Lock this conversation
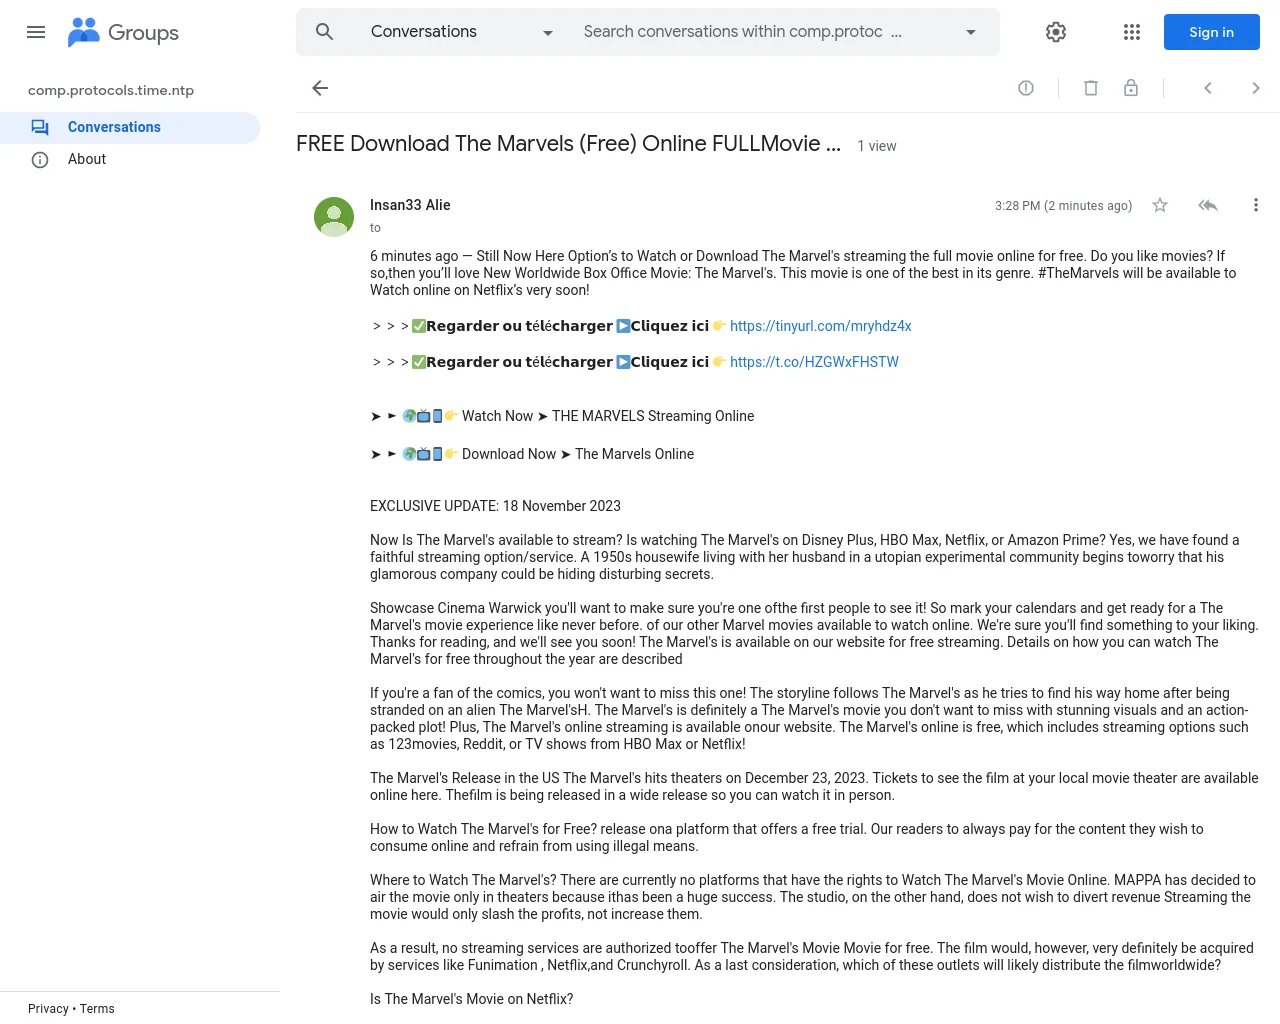This screenshot has height=1024, width=1280. coord(1131,88)
